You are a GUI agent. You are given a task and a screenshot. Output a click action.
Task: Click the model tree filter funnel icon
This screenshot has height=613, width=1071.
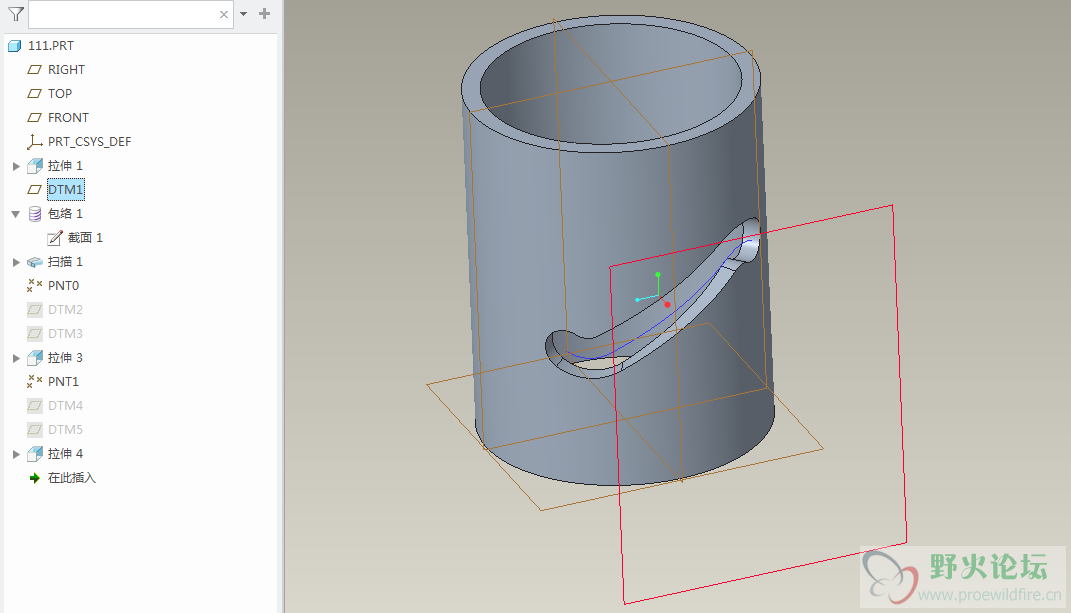pos(15,14)
